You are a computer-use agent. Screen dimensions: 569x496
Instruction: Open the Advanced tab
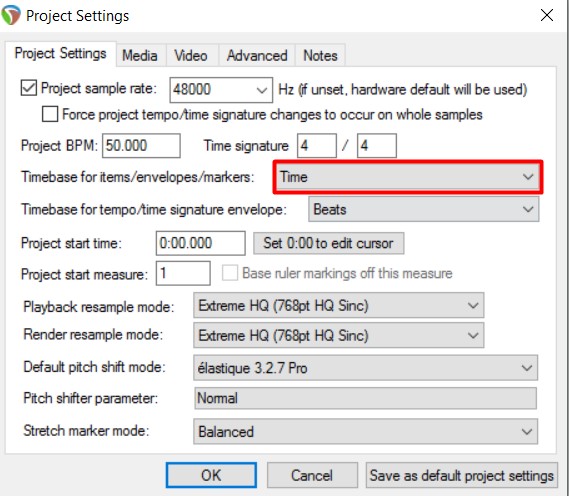257,56
